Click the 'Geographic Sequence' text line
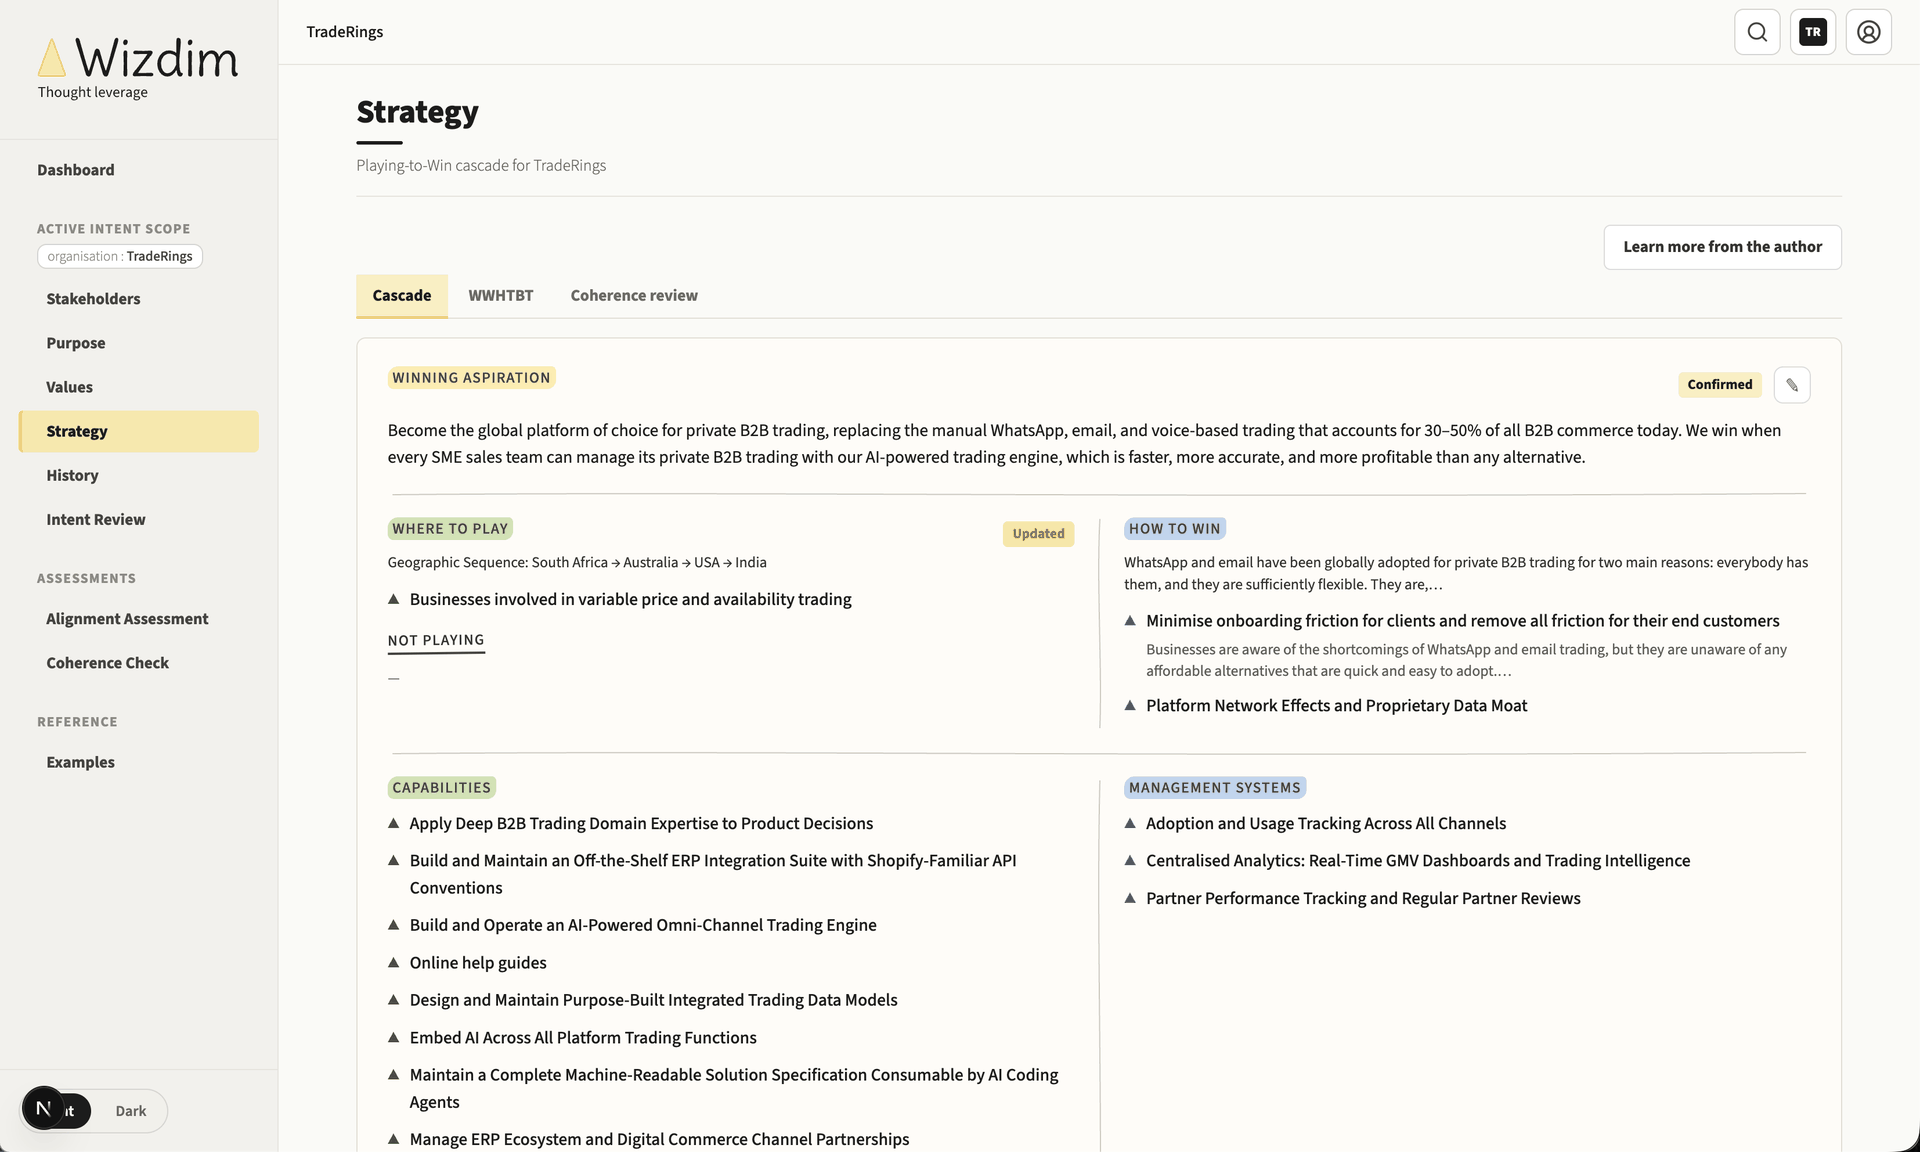This screenshot has height=1152, width=1920. point(577,563)
